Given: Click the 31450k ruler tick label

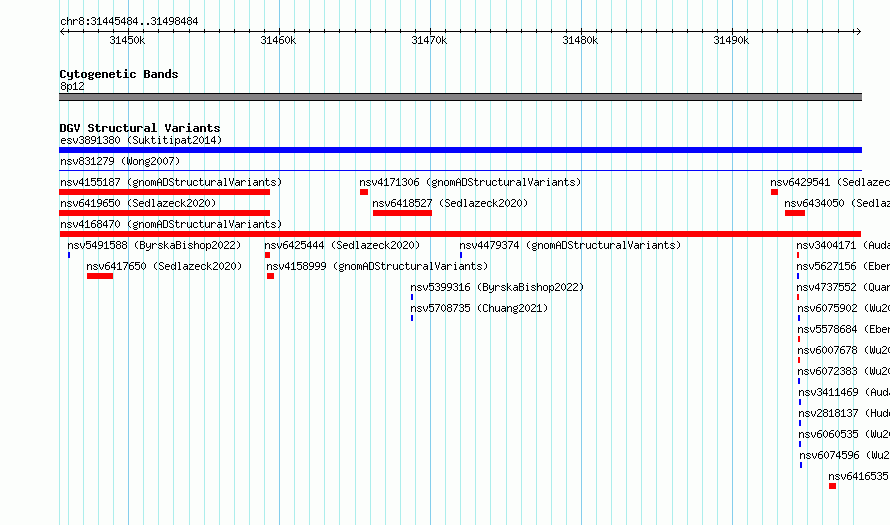Looking at the screenshot, I should click(127, 40).
